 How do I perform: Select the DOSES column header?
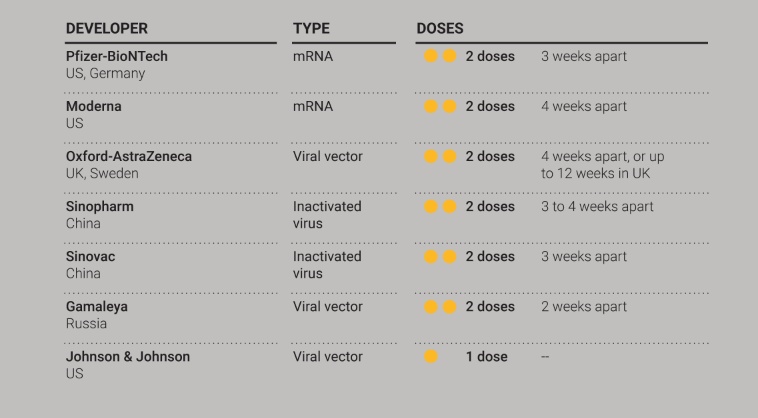(440, 29)
